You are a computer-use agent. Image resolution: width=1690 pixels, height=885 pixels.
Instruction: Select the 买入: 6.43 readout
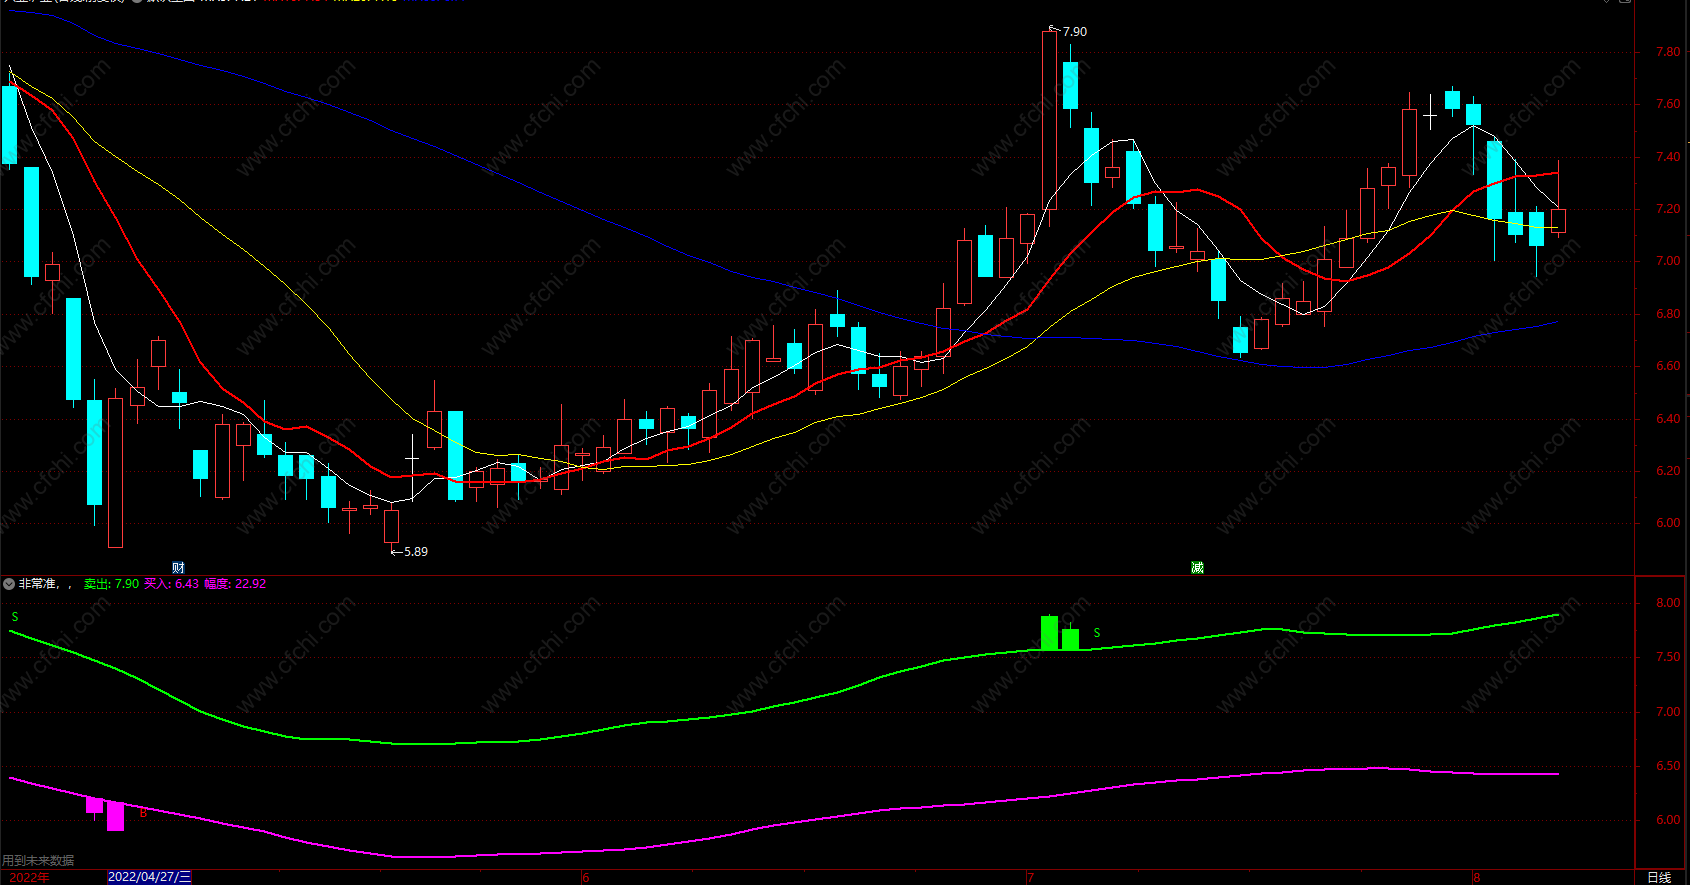coord(172,584)
